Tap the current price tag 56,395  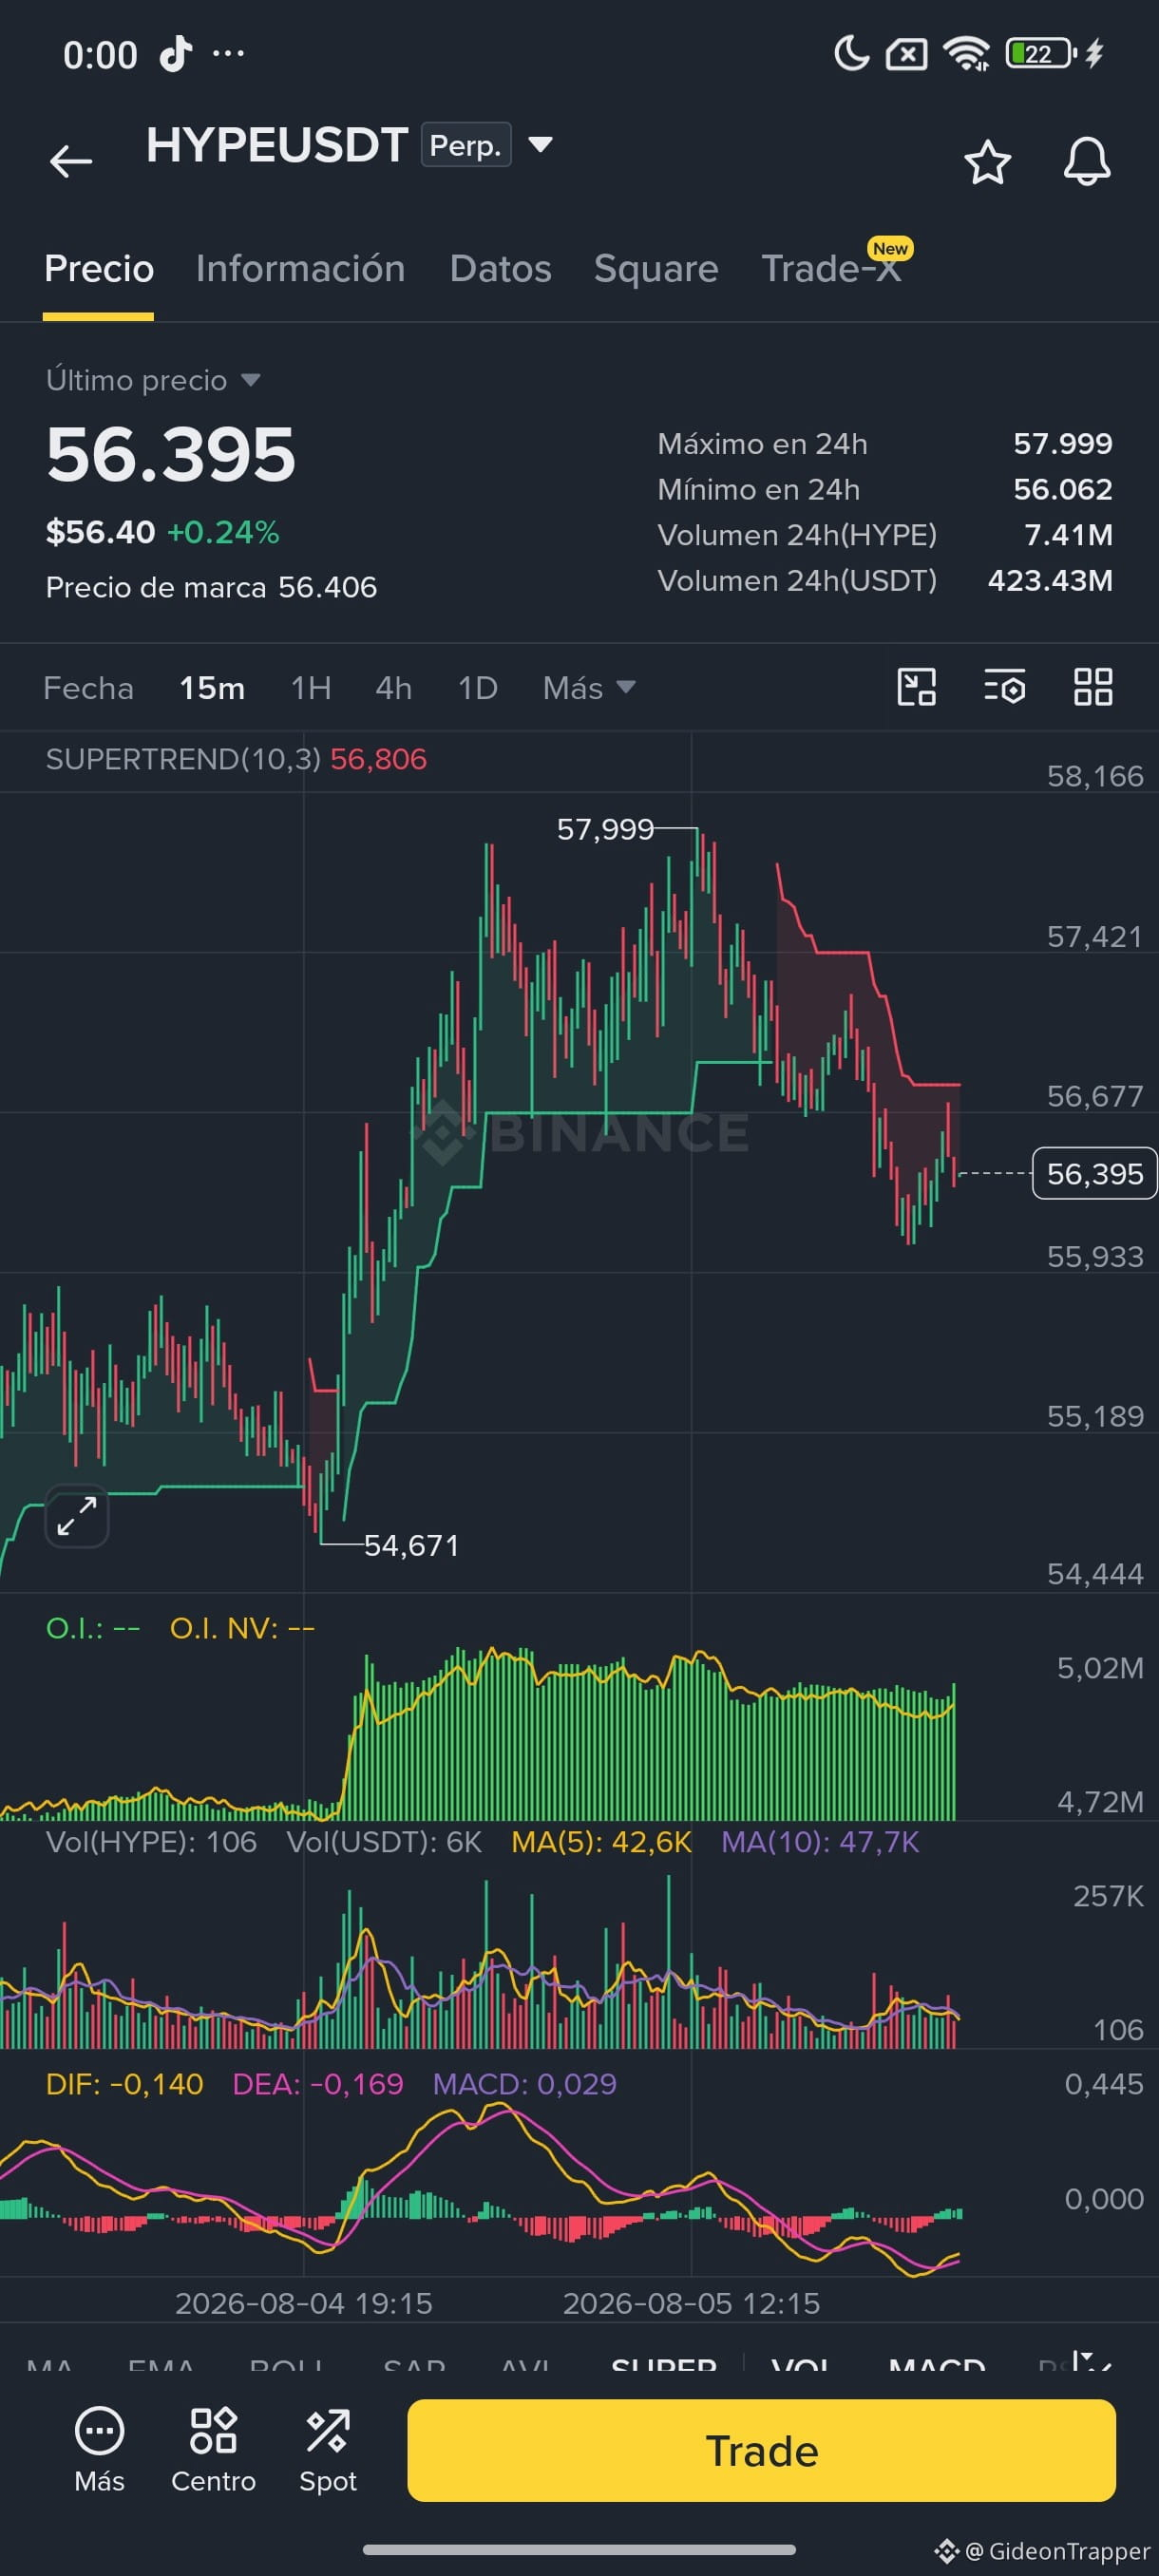1094,1173
